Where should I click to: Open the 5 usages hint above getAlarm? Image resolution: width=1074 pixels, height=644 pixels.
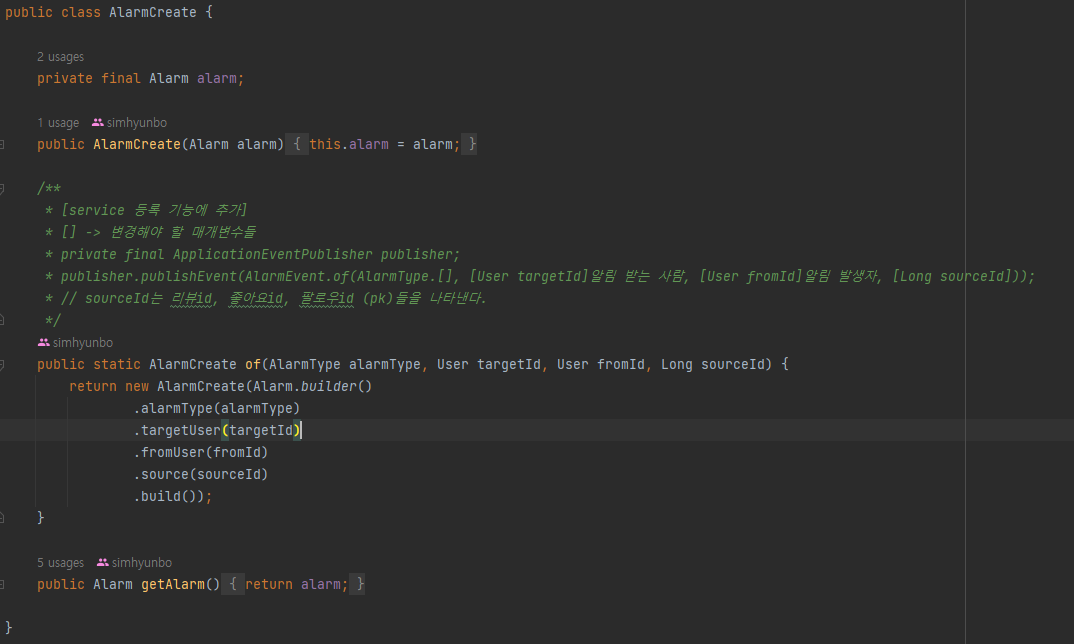pyautogui.click(x=60, y=562)
